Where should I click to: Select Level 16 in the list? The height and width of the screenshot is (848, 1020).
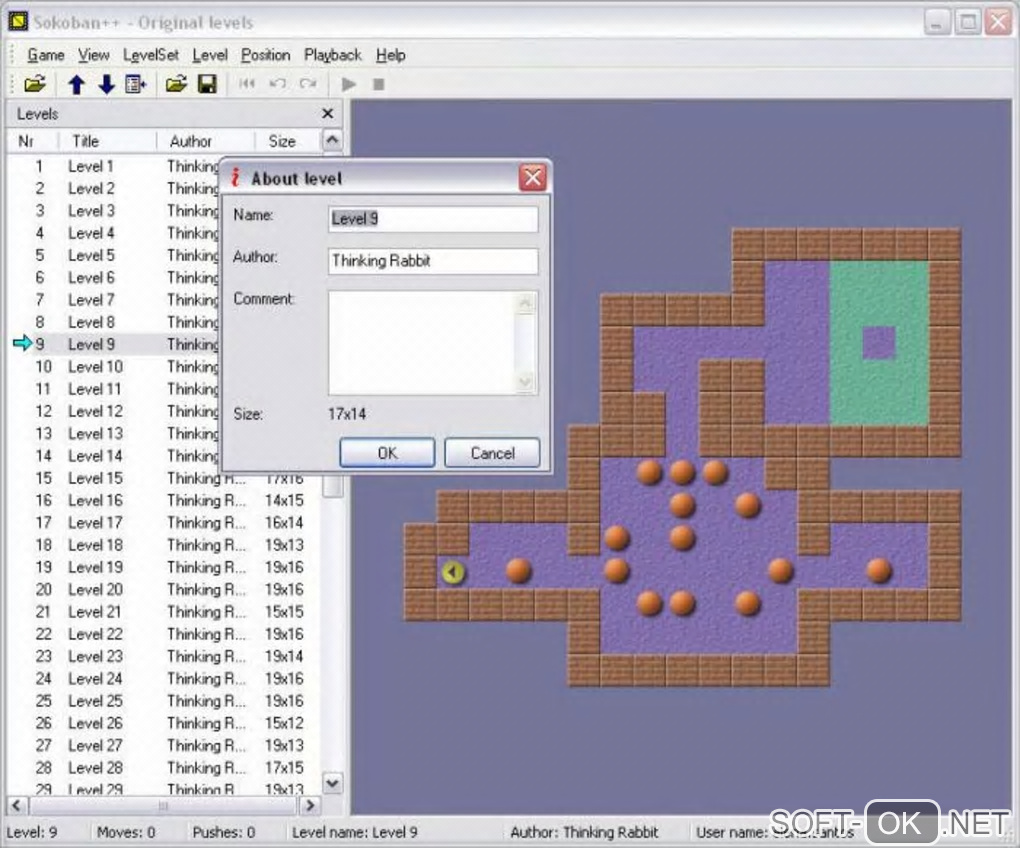(x=95, y=500)
